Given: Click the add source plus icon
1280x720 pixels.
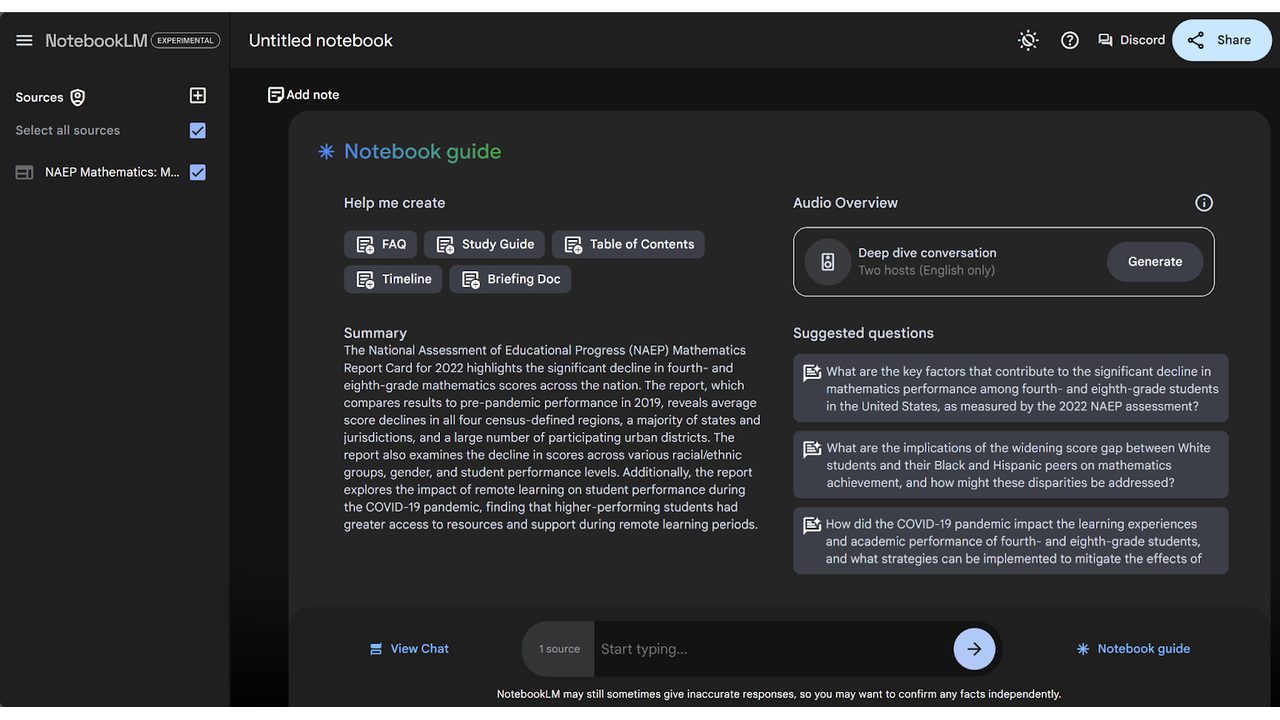Looking at the screenshot, I should 198,96.
